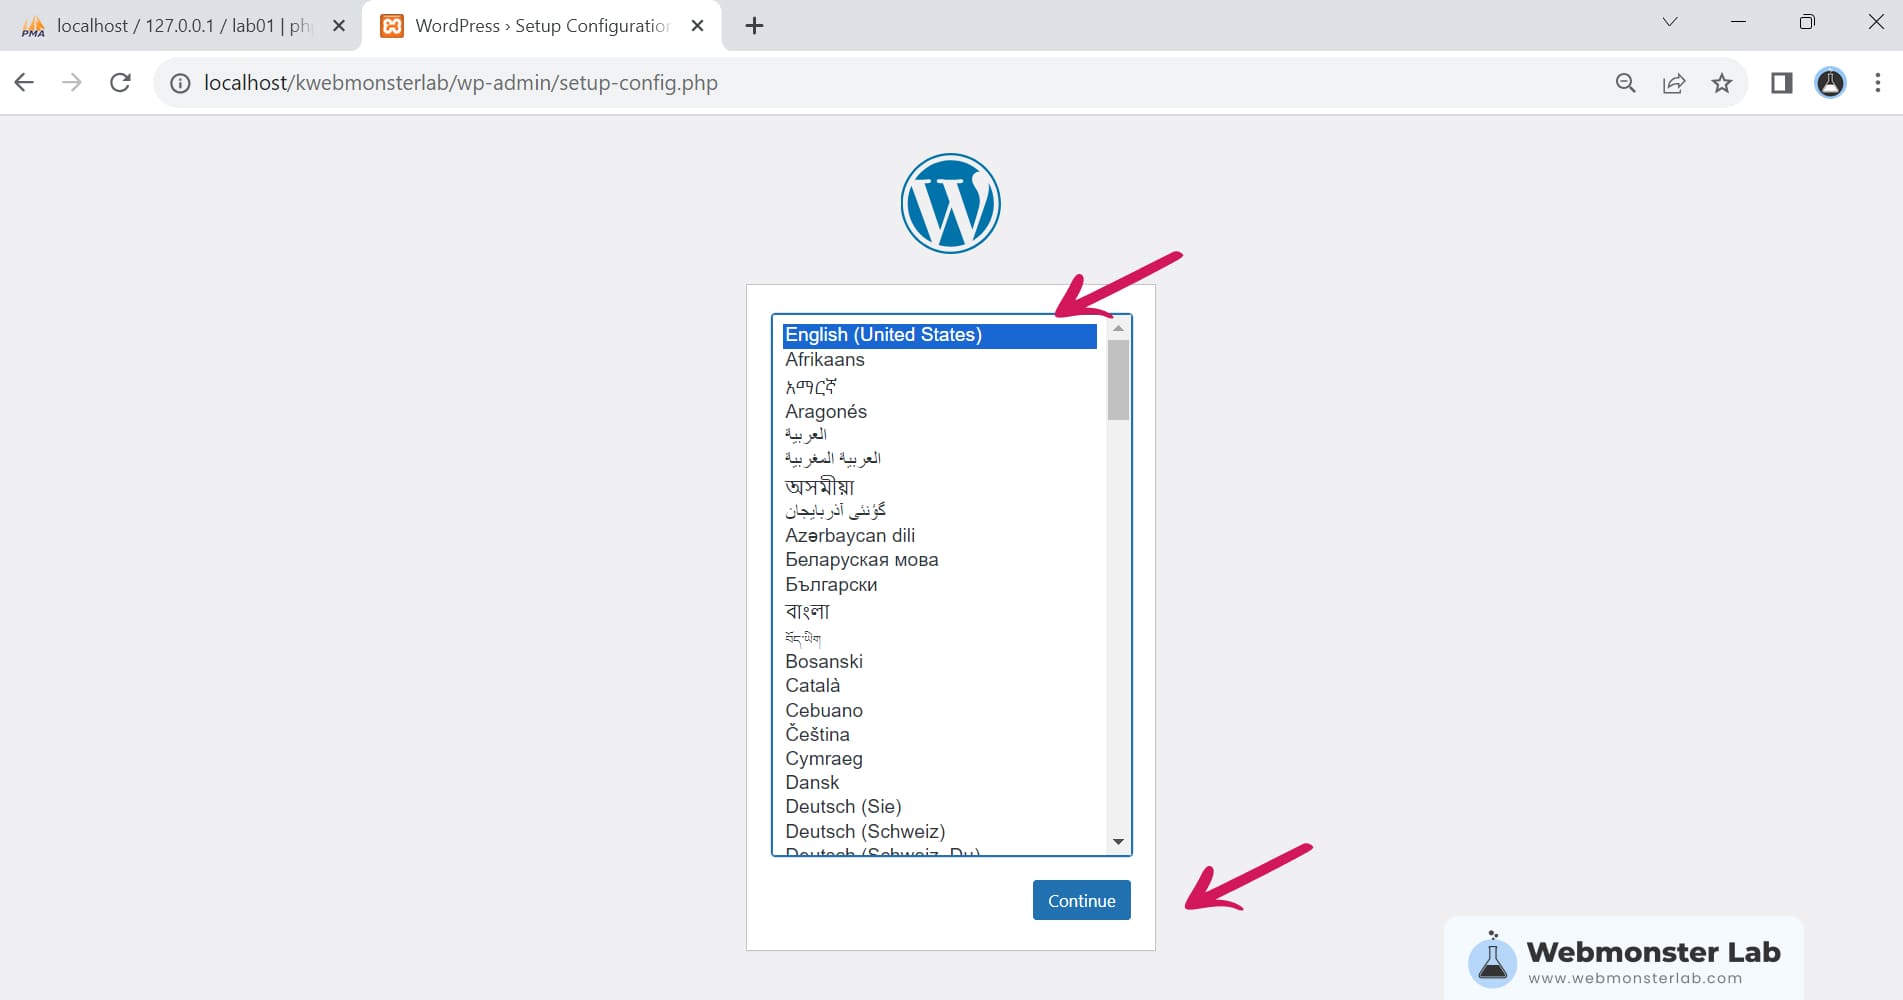
Task: Switch to the WordPress Setup Configuration tab
Action: click(540, 26)
